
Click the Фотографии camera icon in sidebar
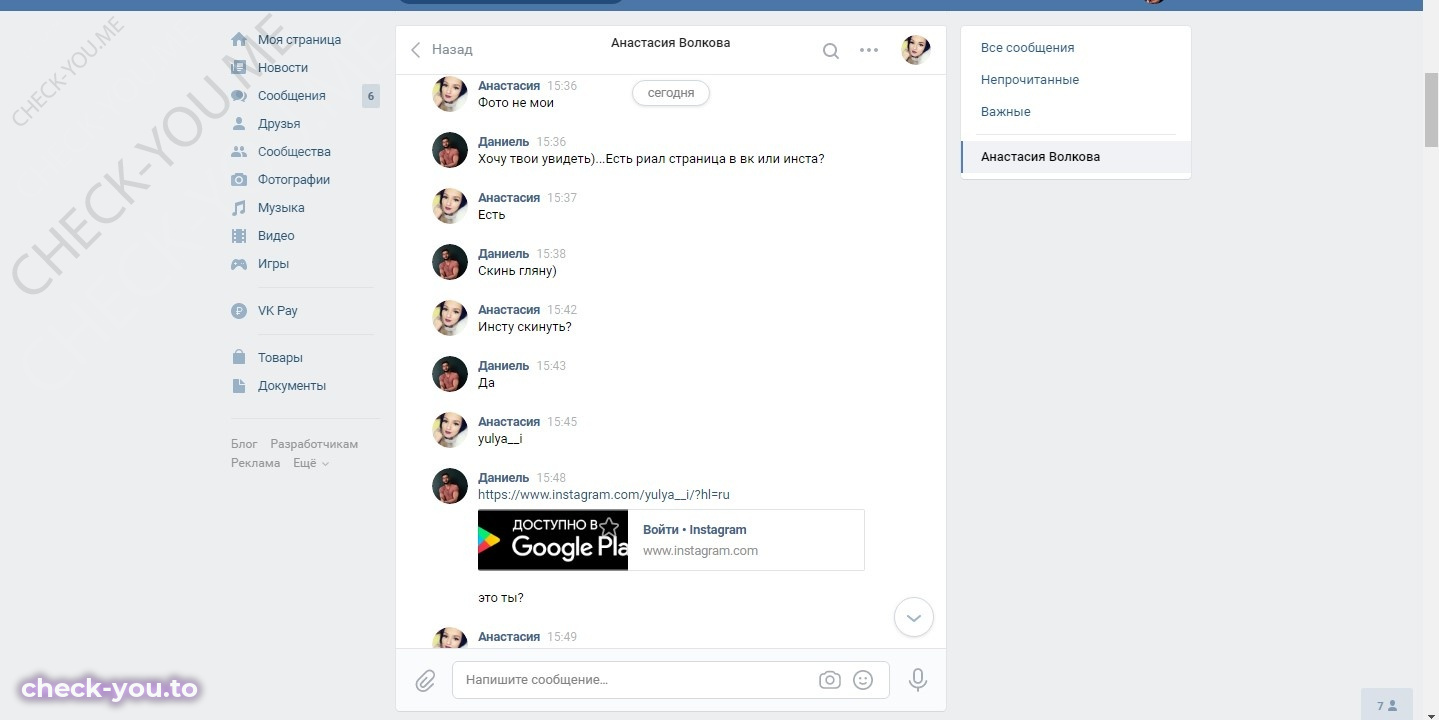pos(239,180)
